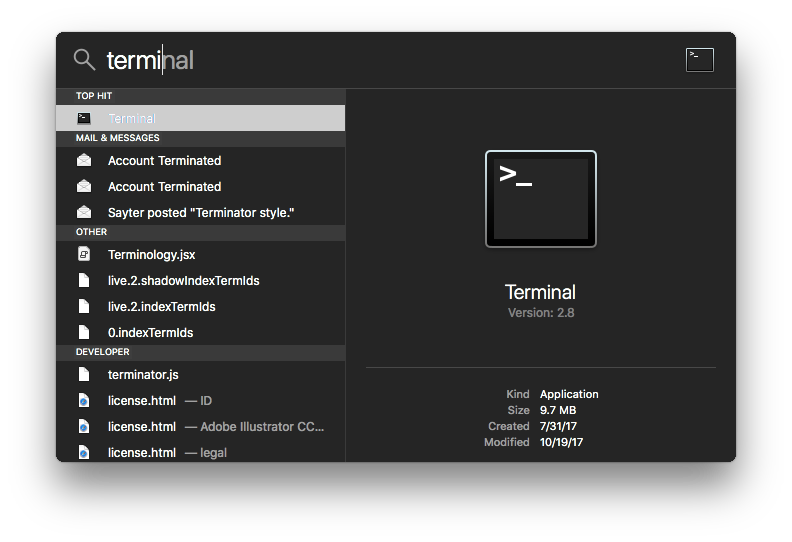Click the Spotlight magnifying glass icon
This screenshot has height=542, width=792.
coord(84,60)
